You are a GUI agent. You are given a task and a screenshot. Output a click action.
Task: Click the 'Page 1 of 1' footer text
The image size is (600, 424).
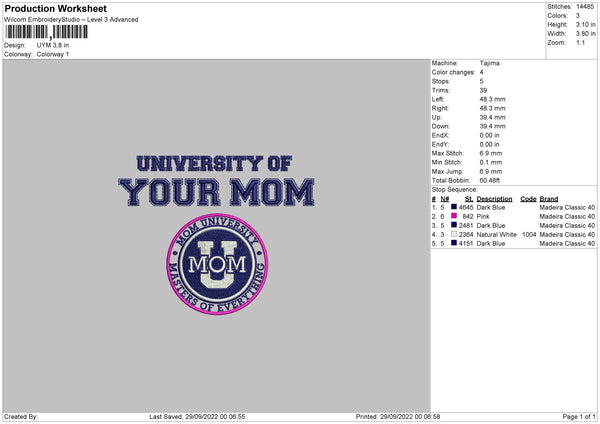tap(579, 416)
